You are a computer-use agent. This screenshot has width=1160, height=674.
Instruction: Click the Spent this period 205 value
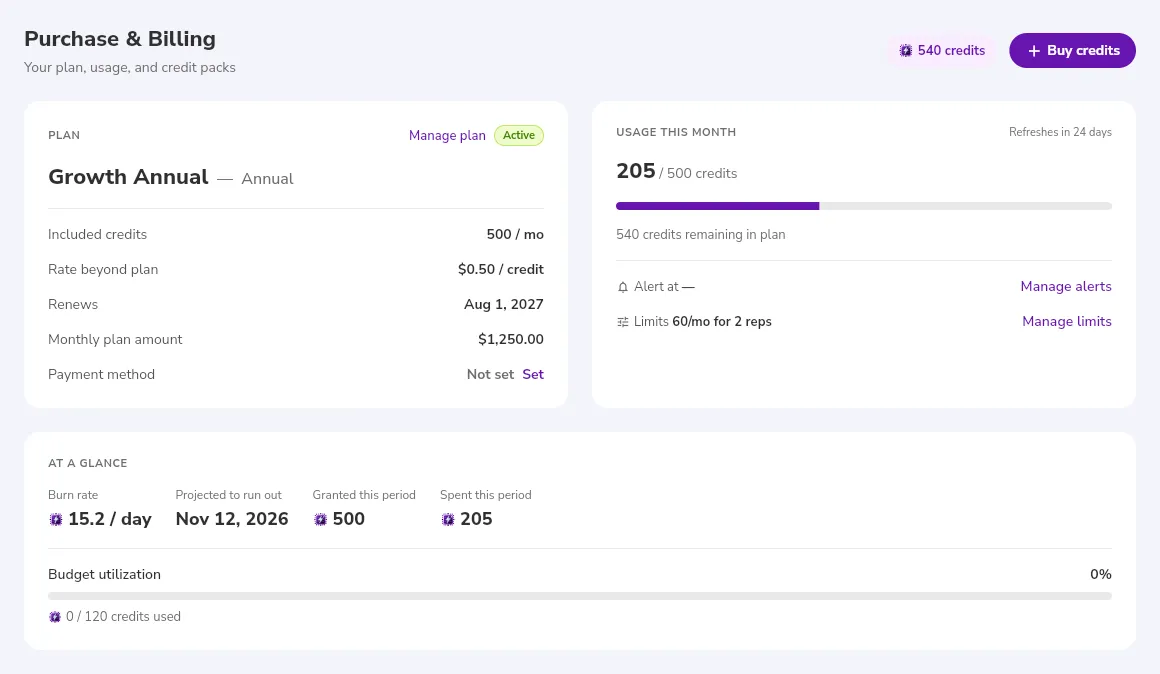(x=476, y=519)
